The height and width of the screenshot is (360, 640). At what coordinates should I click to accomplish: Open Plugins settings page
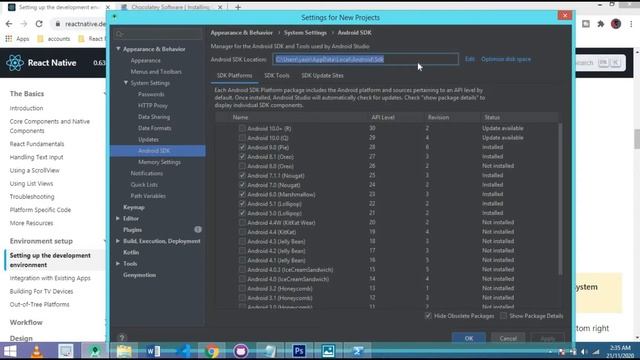(x=132, y=230)
